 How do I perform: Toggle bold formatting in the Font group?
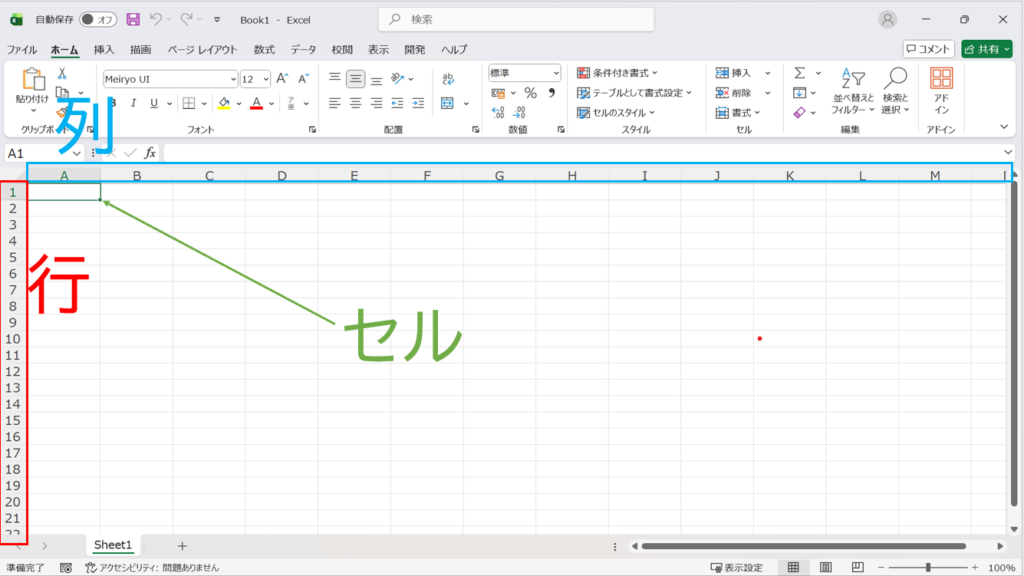114,103
